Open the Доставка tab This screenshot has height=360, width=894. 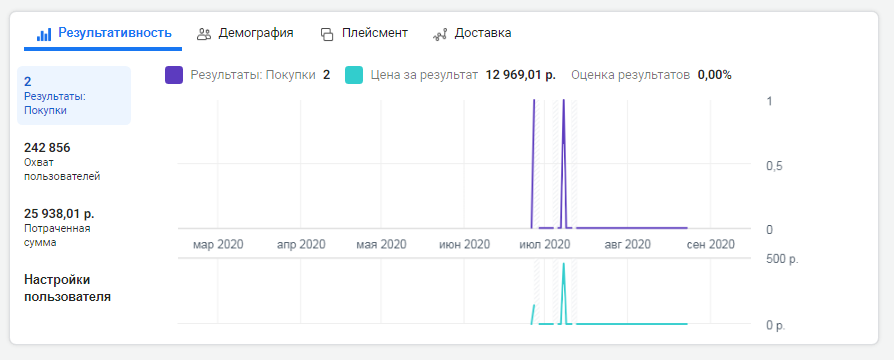click(472, 33)
